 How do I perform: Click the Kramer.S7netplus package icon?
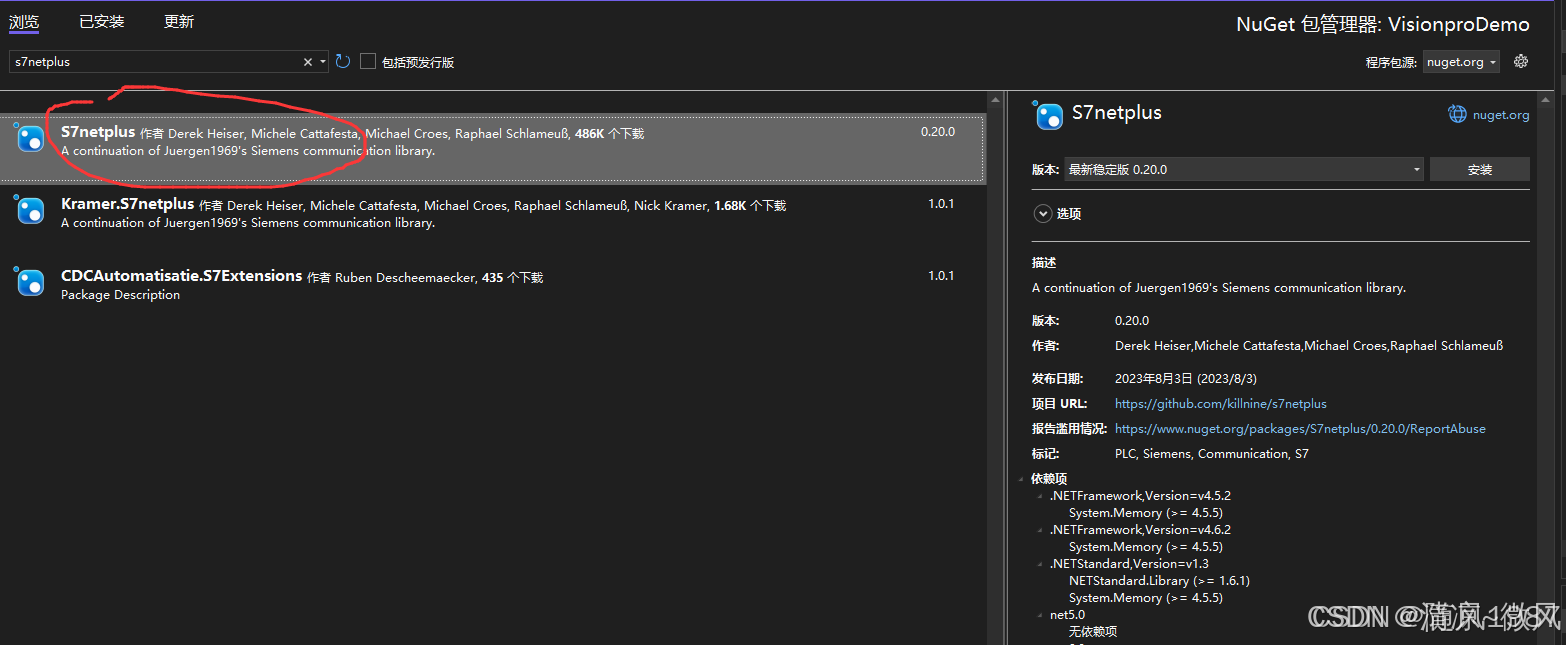tap(30, 211)
